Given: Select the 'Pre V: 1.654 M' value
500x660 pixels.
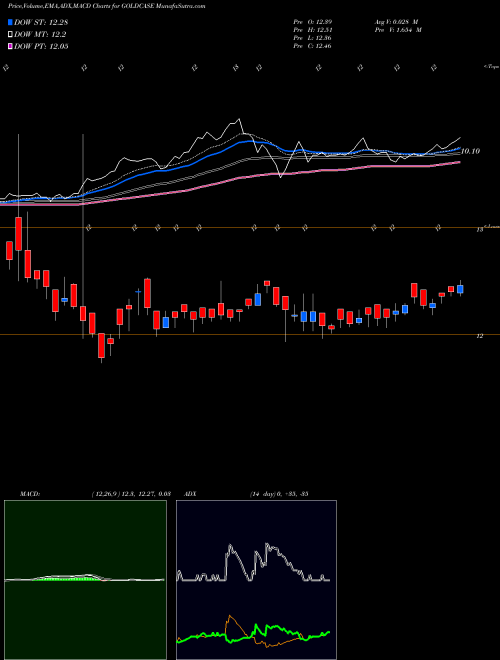Looking at the screenshot, I should point(397,30).
